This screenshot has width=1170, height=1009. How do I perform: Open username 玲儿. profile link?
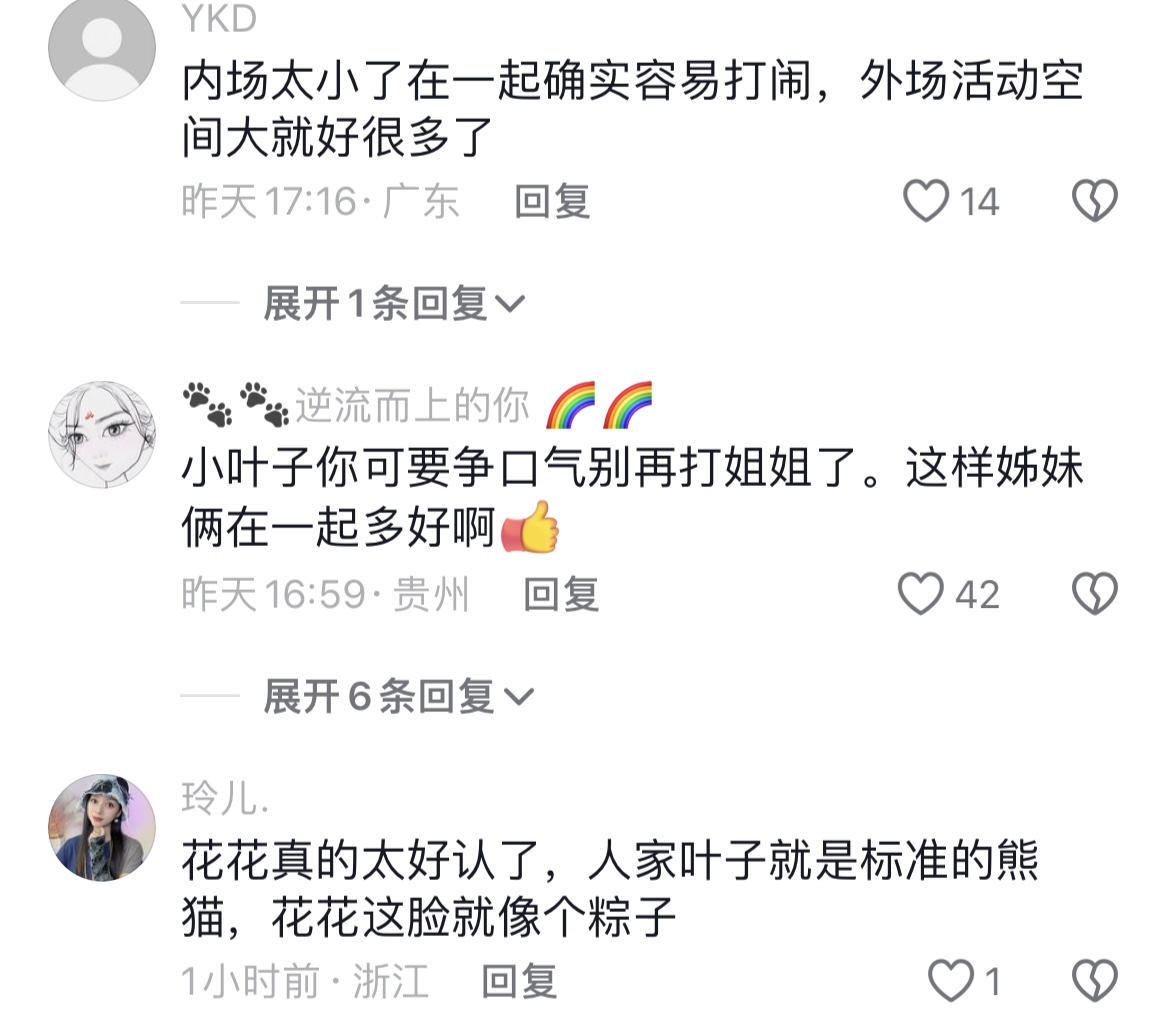[225, 797]
